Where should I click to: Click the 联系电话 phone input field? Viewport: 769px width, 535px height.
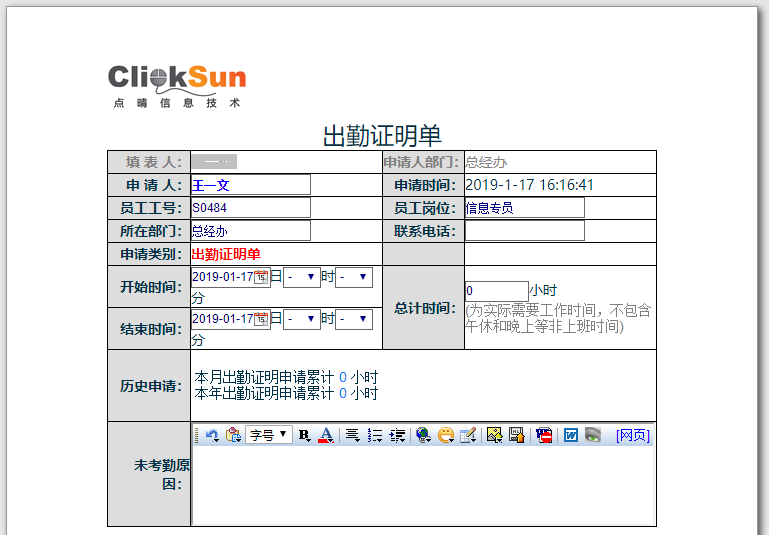pos(524,231)
